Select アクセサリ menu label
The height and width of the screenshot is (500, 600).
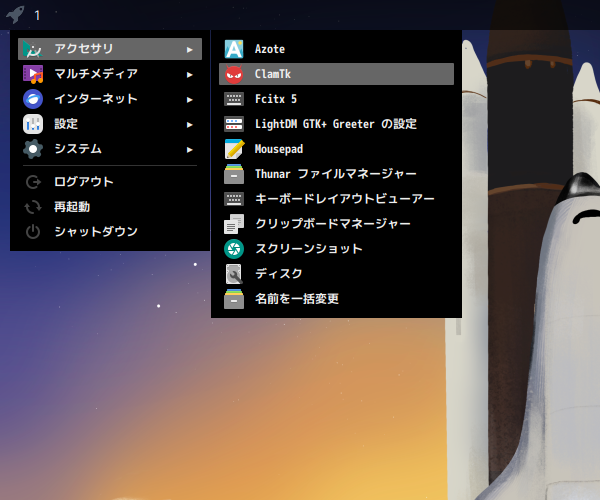coord(84,49)
